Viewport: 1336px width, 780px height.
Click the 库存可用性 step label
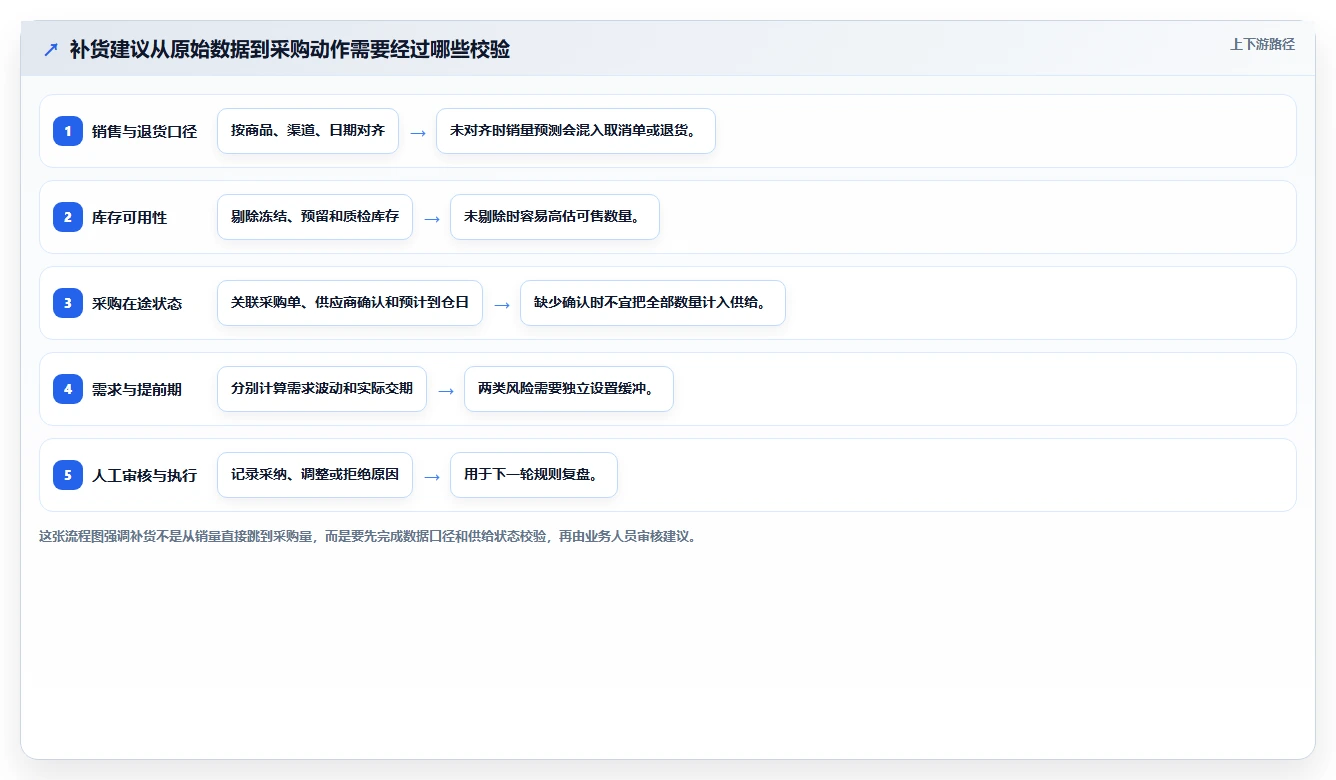(x=129, y=218)
